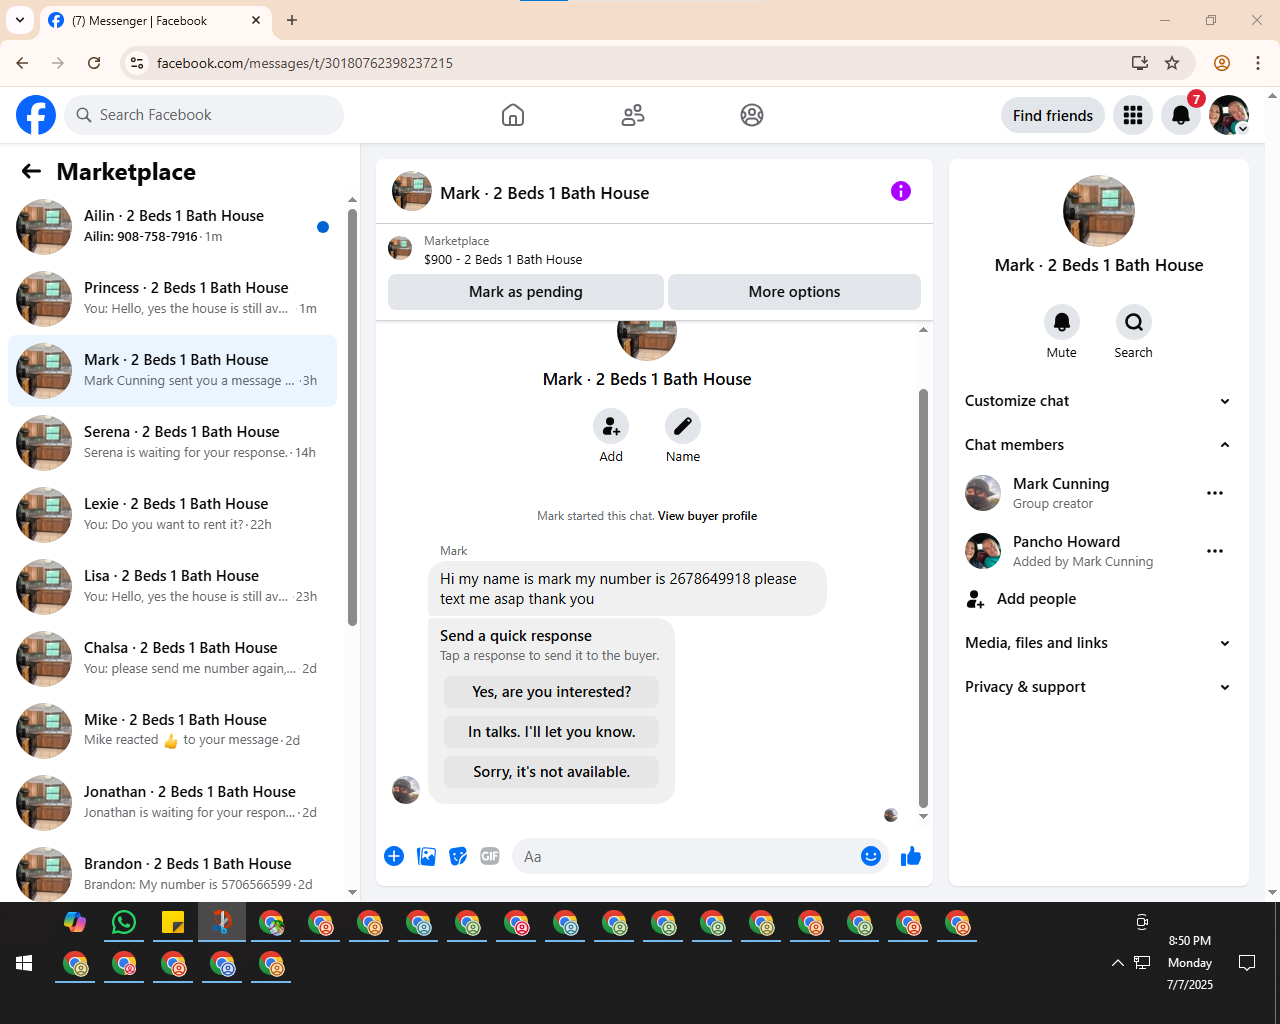The width and height of the screenshot is (1280, 1024).
Task: Open the Windows notification center icon
Action: 1247,963
